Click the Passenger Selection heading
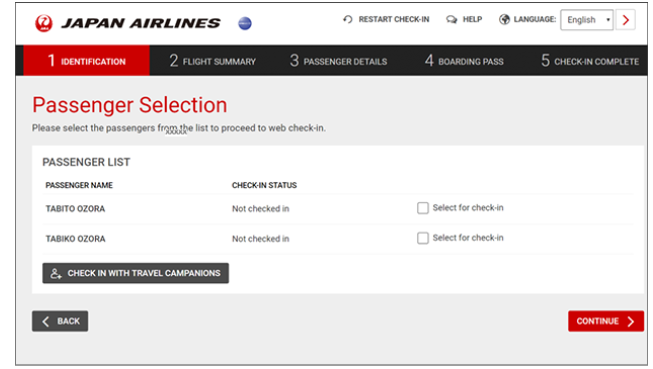 130,105
